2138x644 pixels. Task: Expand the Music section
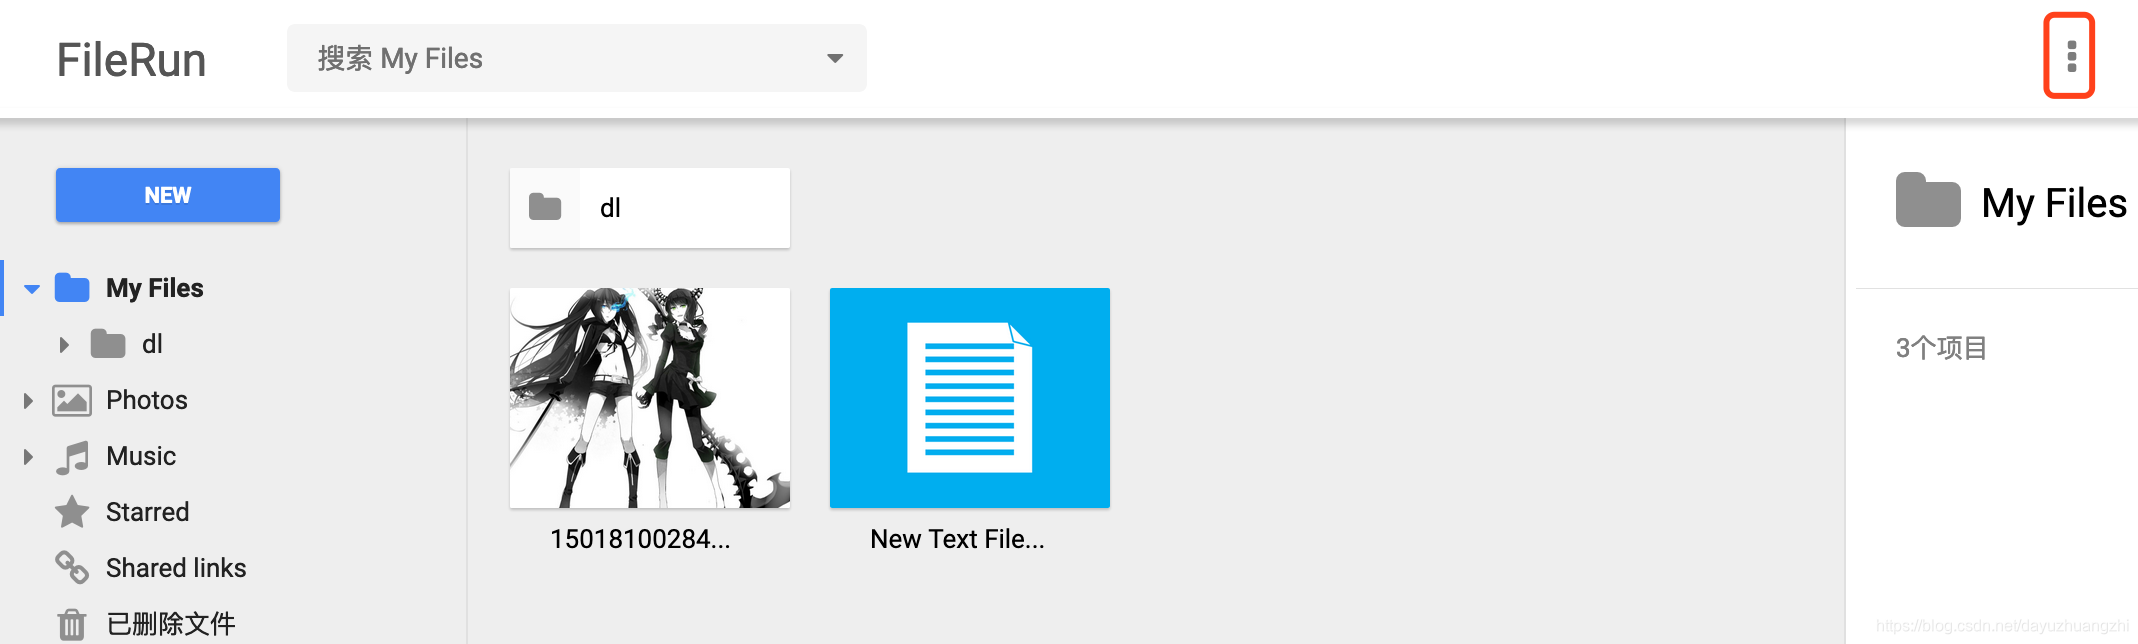pos(28,457)
